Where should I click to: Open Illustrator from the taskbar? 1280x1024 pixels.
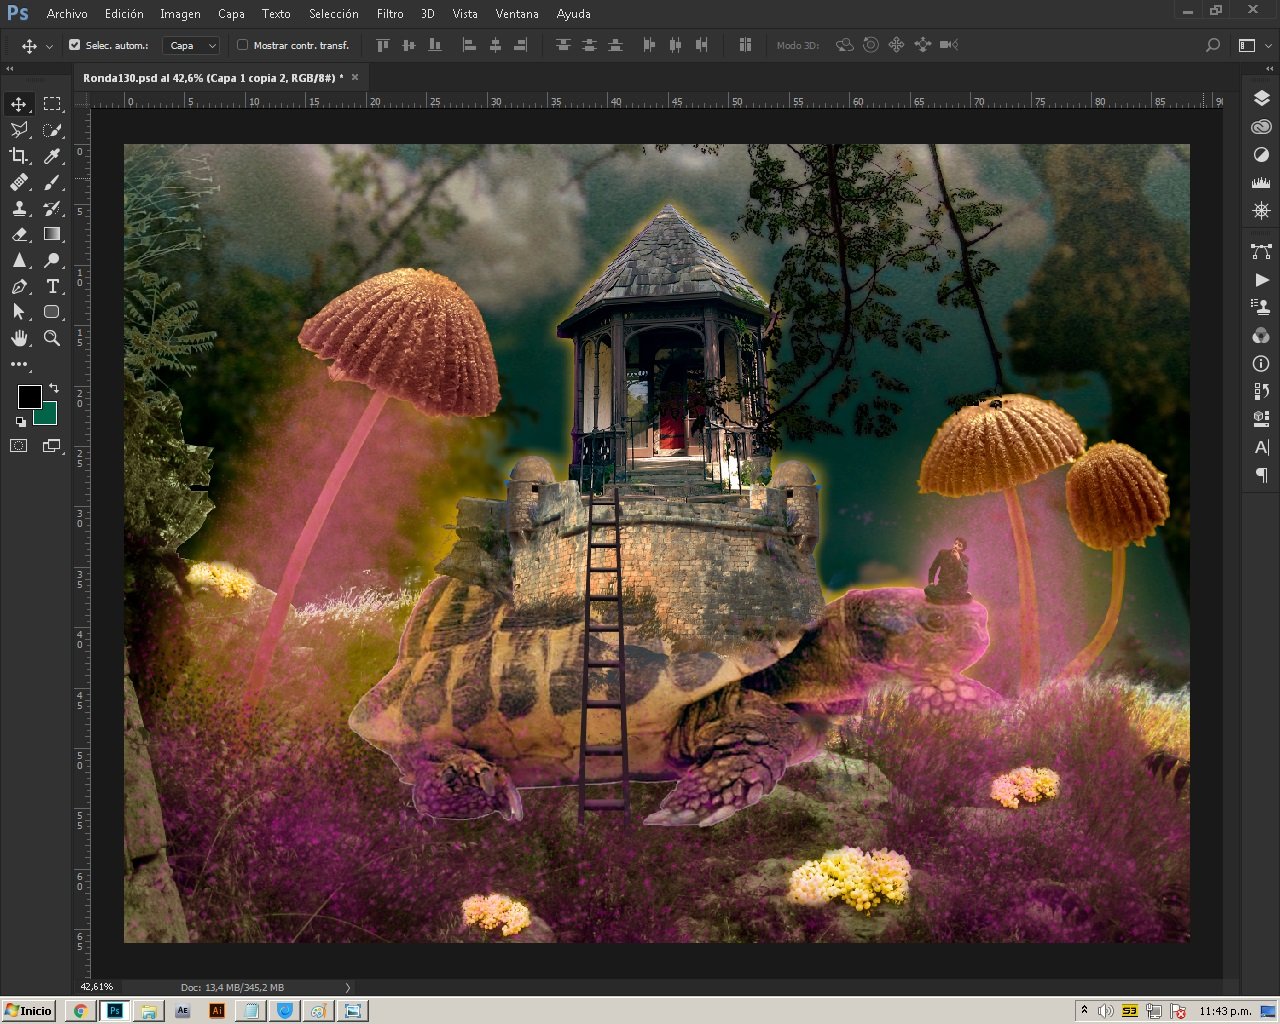click(217, 1011)
